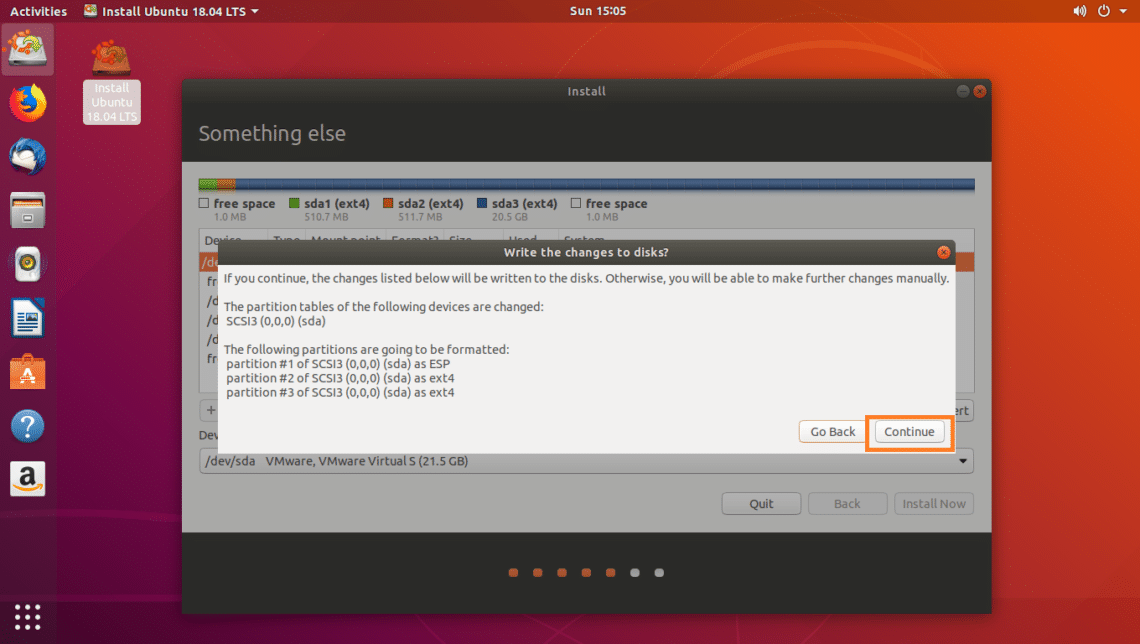This screenshot has width=1140, height=644.
Task: Launch LibreOffice Writer from dock
Action: pos(28,320)
